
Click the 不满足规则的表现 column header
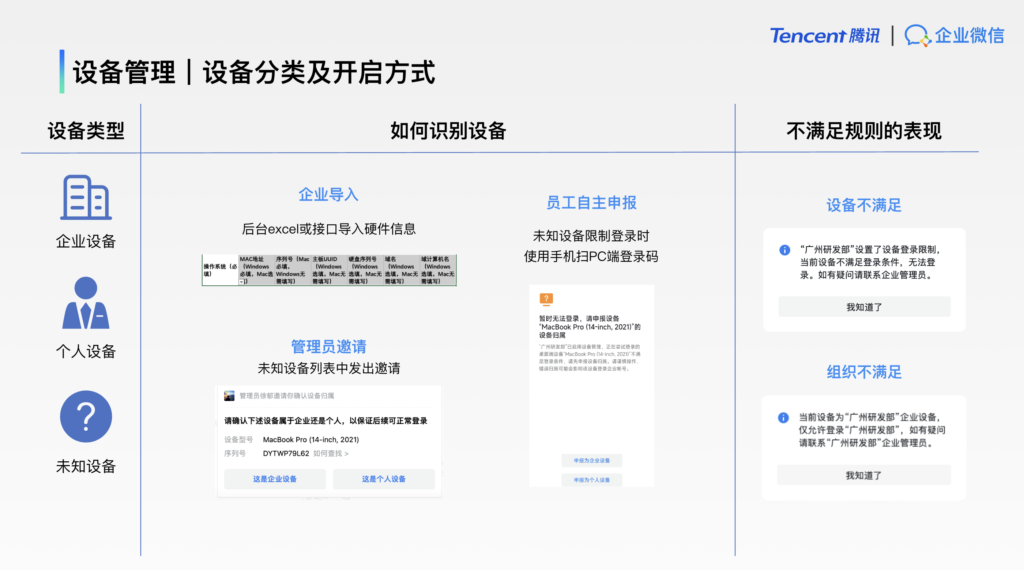(x=863, y=131)
